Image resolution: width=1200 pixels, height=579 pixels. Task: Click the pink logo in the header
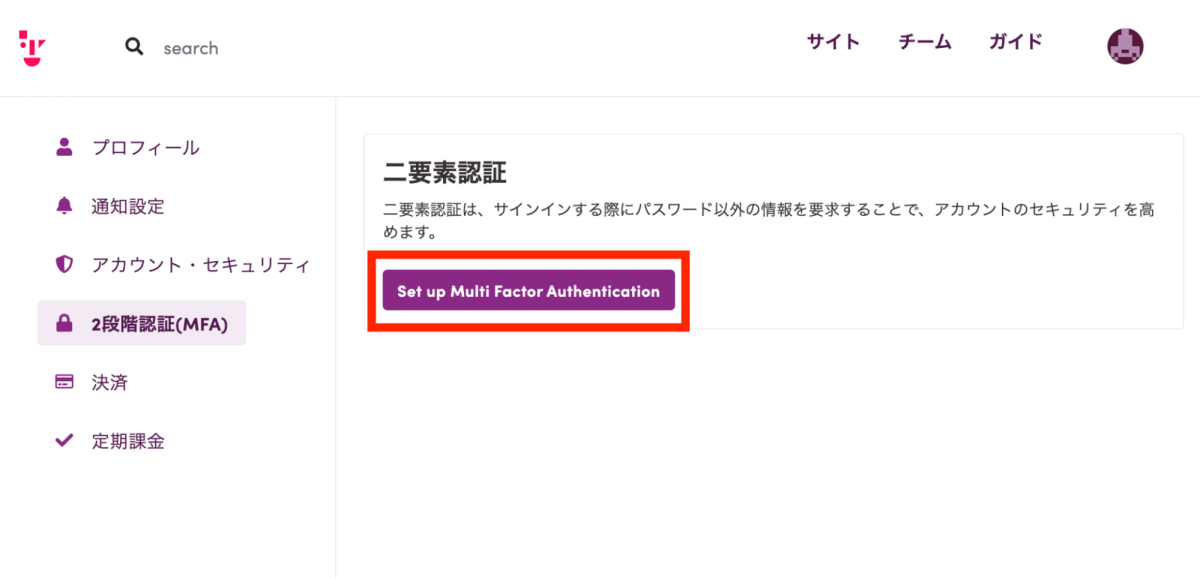pos(32,48)
